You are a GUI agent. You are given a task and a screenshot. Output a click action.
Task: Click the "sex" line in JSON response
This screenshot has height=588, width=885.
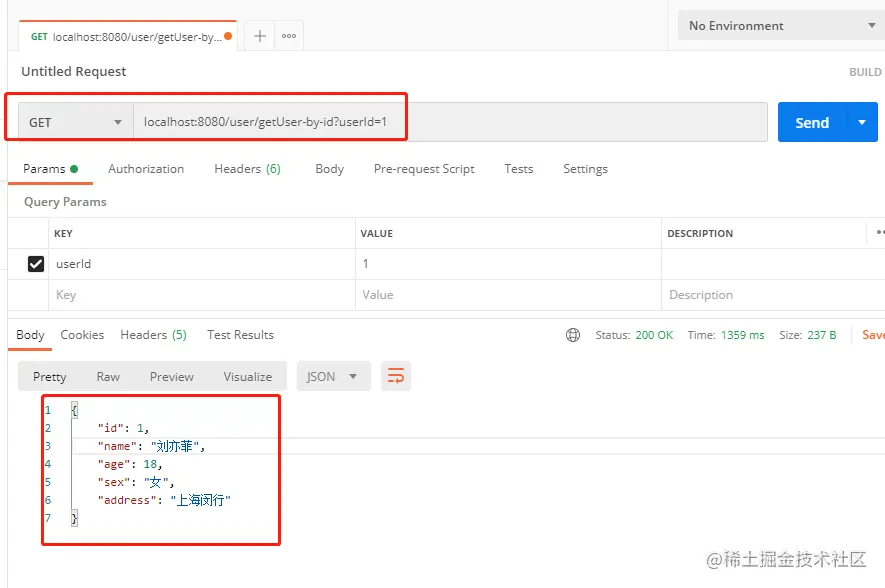pyautogui.click(x=136, y=482)
